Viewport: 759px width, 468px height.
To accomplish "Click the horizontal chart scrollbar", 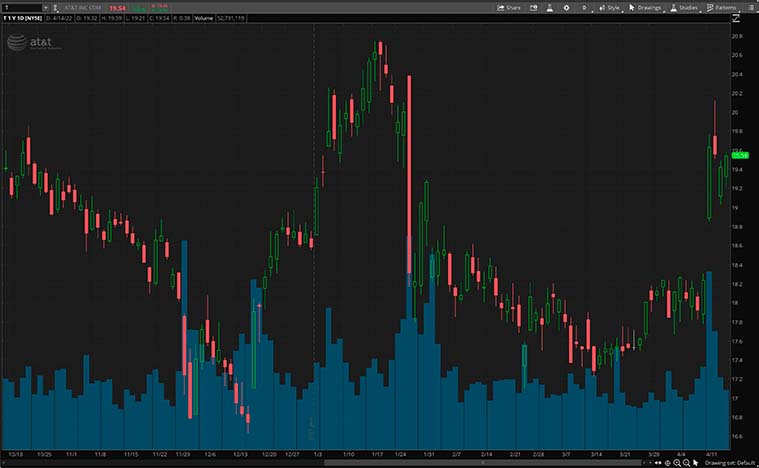I will tap(483, 463).
